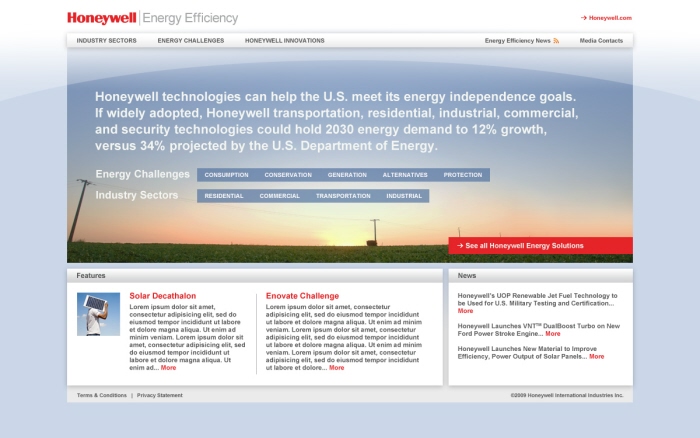Viewport: 700px width, 438px height.
Task: Open Energy Efficiency News link
Action: (517, 41)
